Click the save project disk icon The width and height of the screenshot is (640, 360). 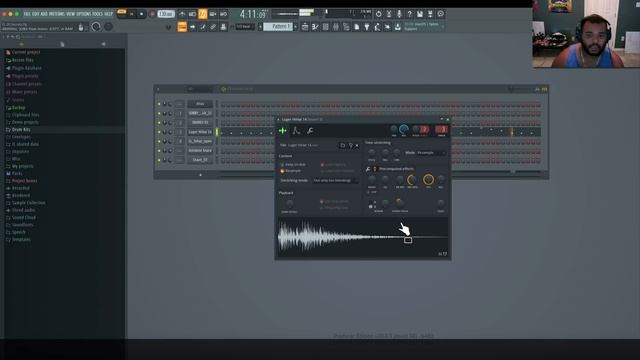[x=420, y=14]
